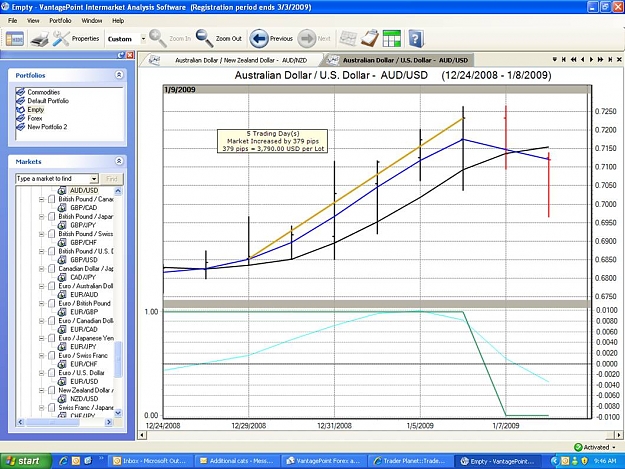Viewport: 625px width, 469px height.
Task: Step chart right one bar arrow
Action: 591,59
